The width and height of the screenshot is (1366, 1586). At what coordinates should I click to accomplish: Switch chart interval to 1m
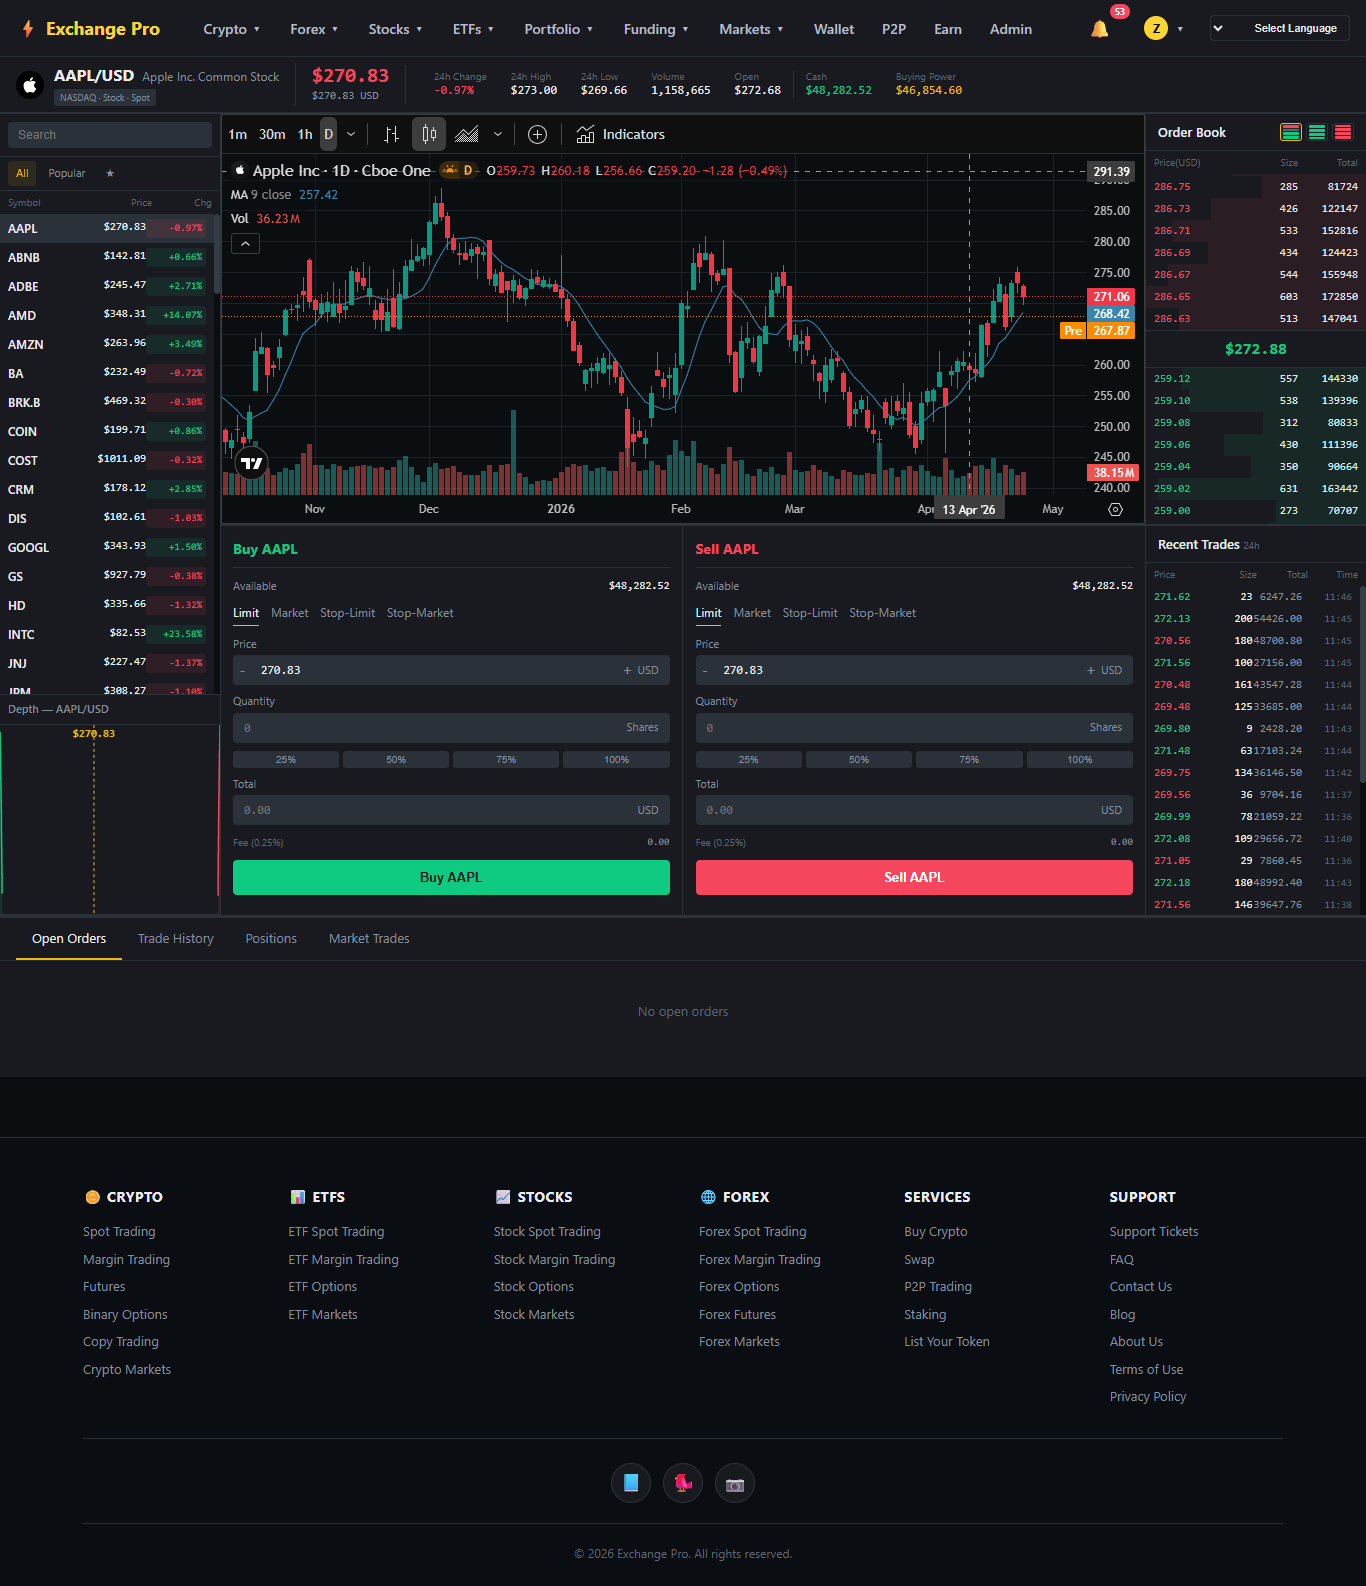[238, 134]
